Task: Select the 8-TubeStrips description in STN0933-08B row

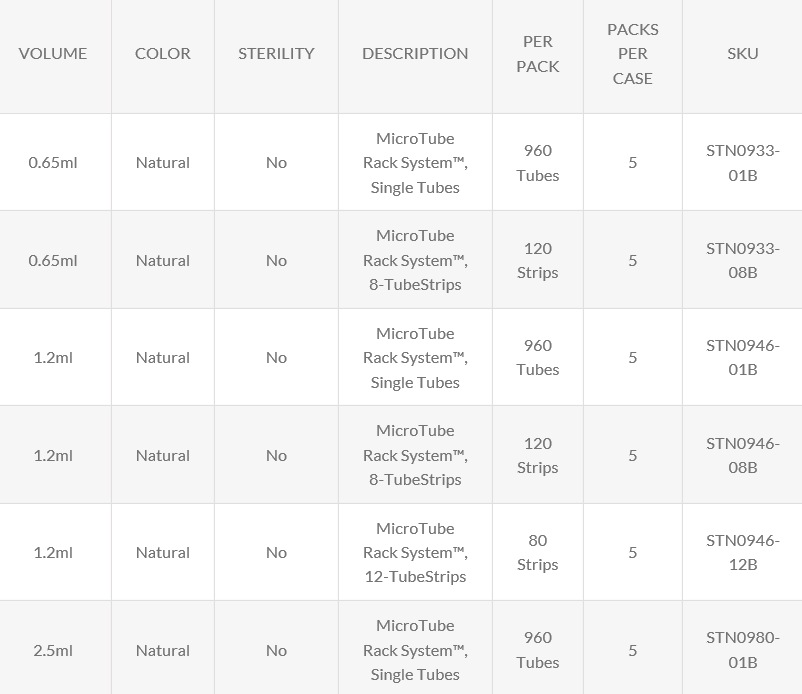Action: click(415, 260)
